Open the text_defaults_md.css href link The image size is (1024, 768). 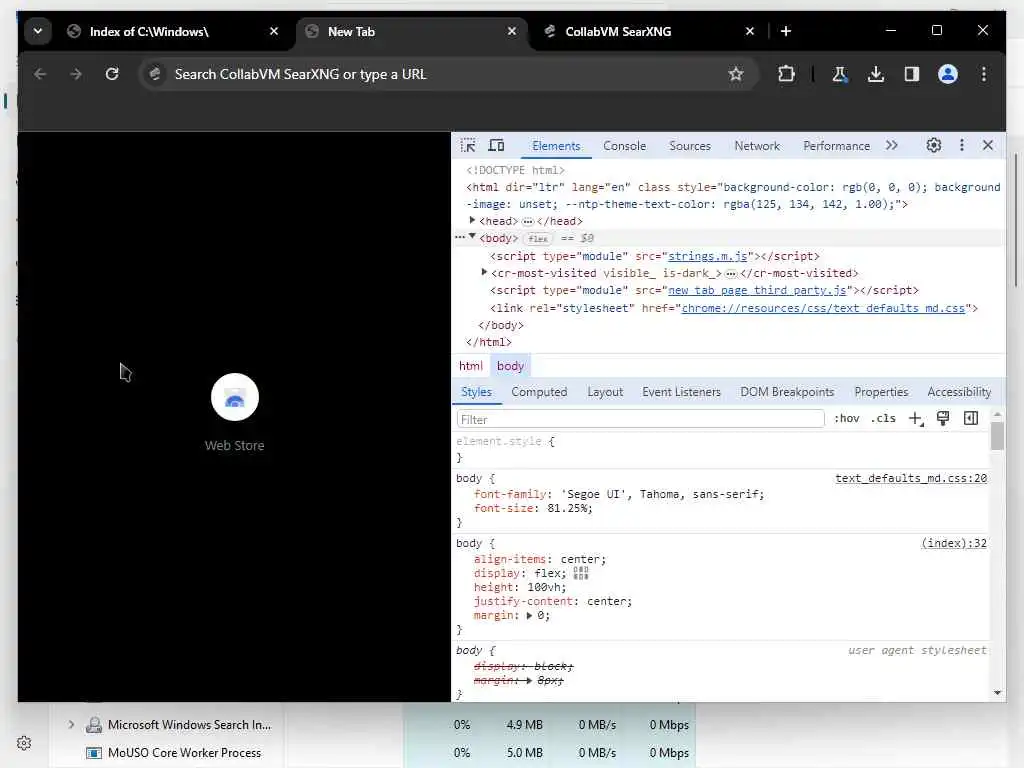(x=823, y=308)
